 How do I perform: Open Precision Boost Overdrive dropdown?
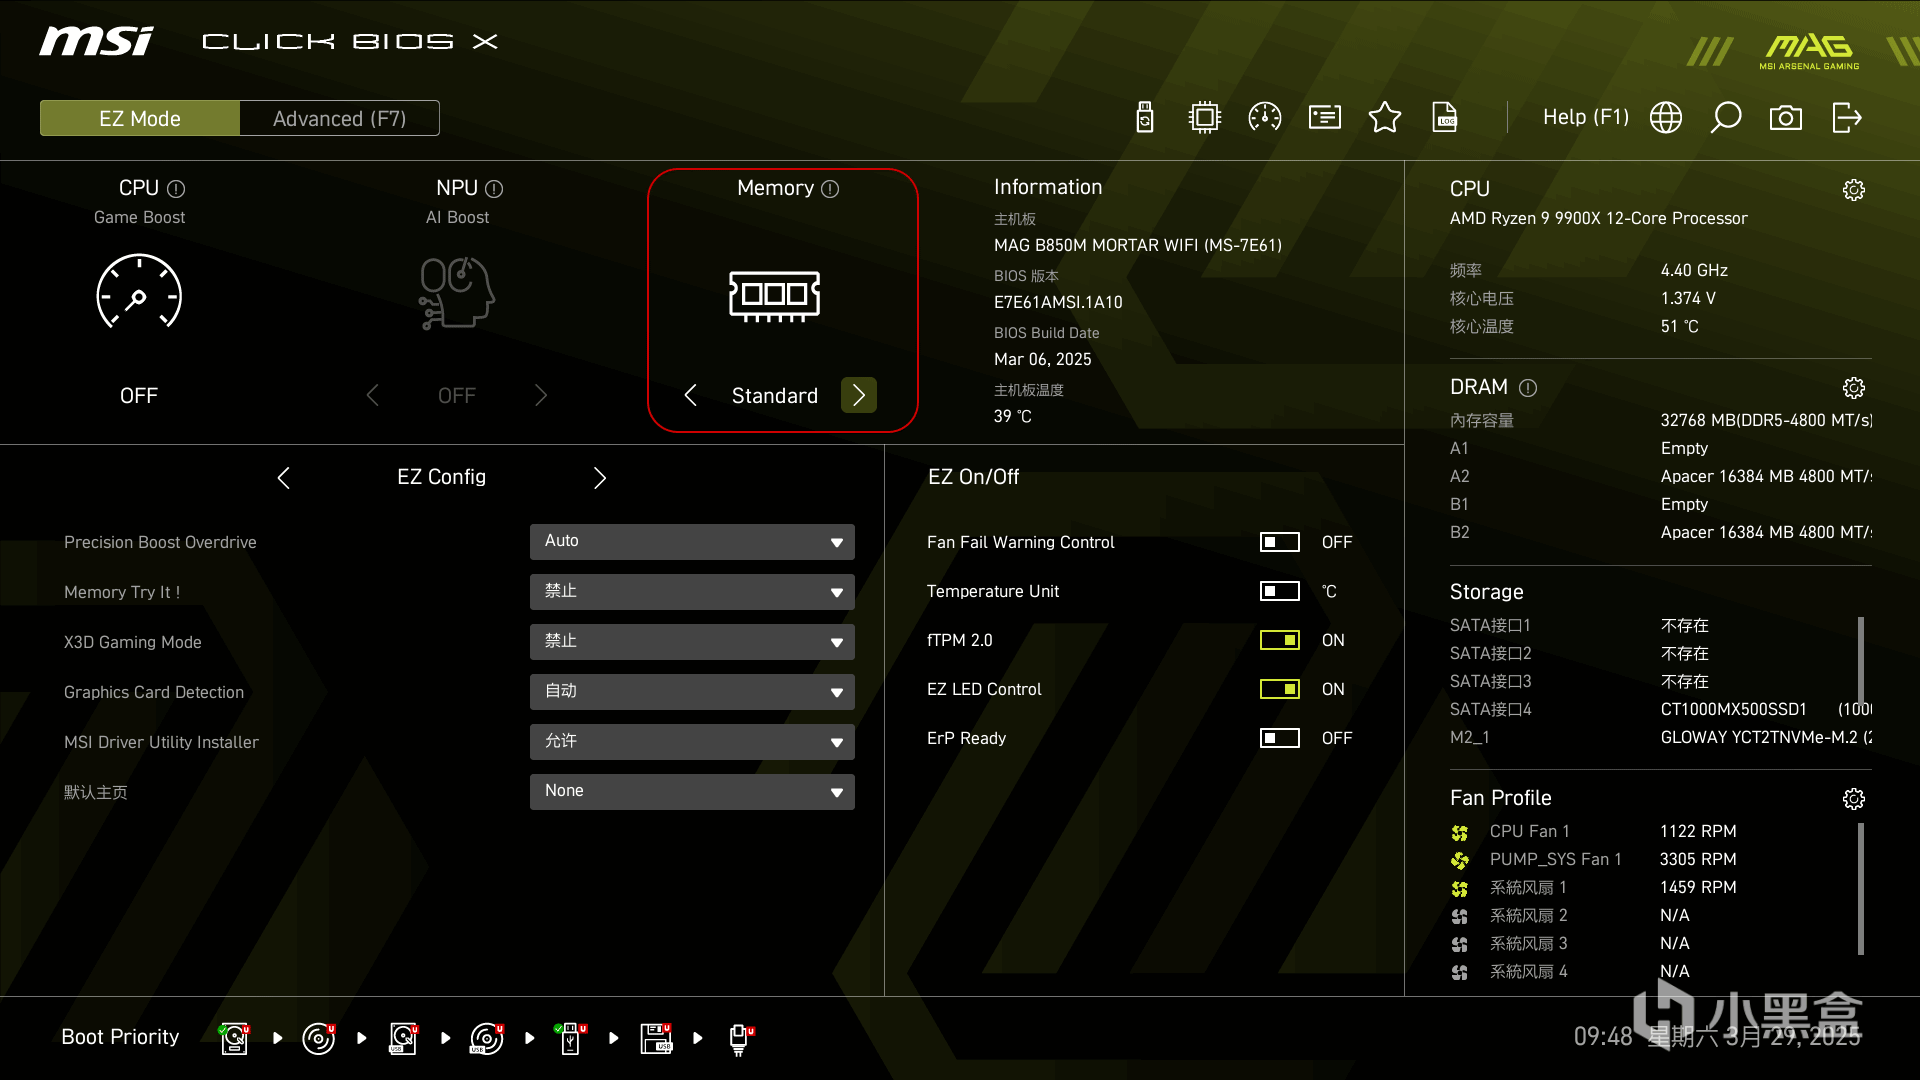(692, 541)
